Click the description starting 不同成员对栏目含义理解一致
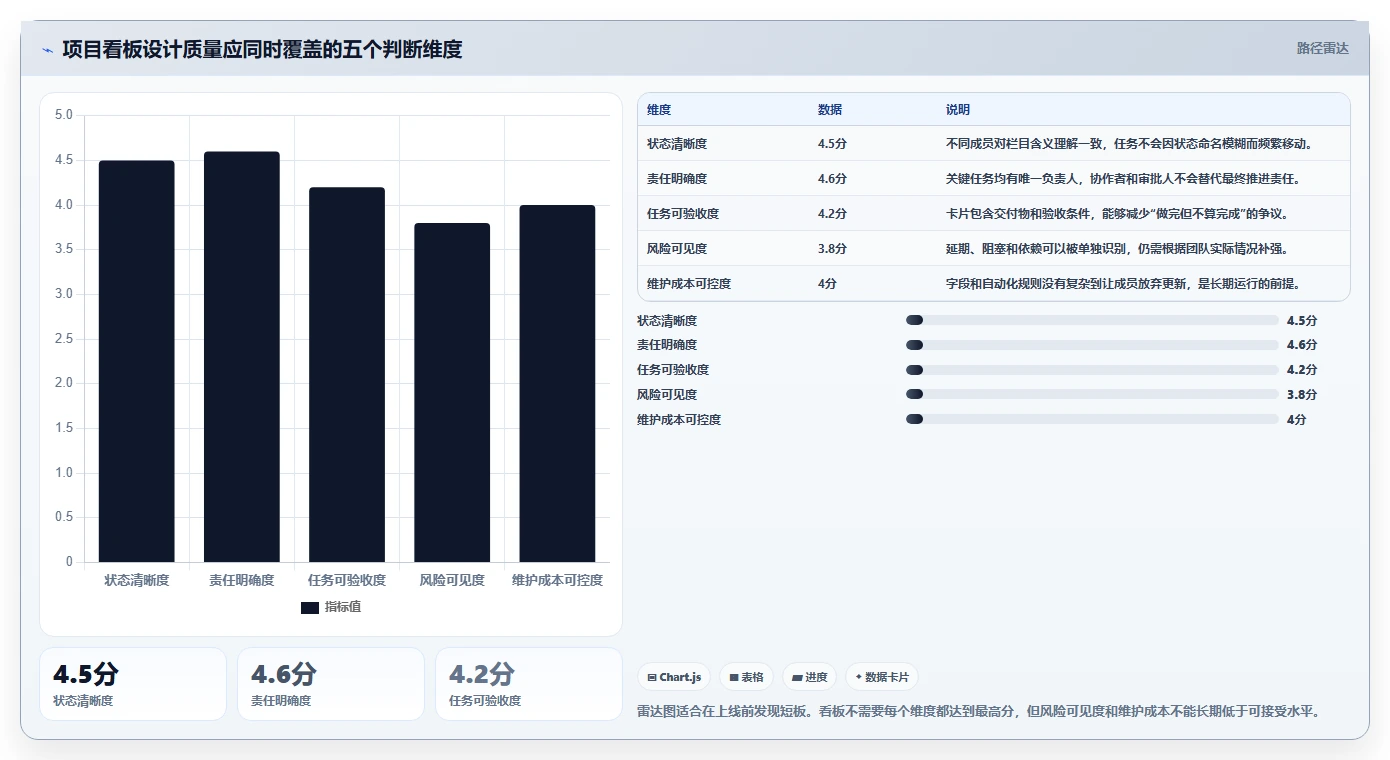The height and width of the screenshot is (760, 1390). pos(1129,144)
